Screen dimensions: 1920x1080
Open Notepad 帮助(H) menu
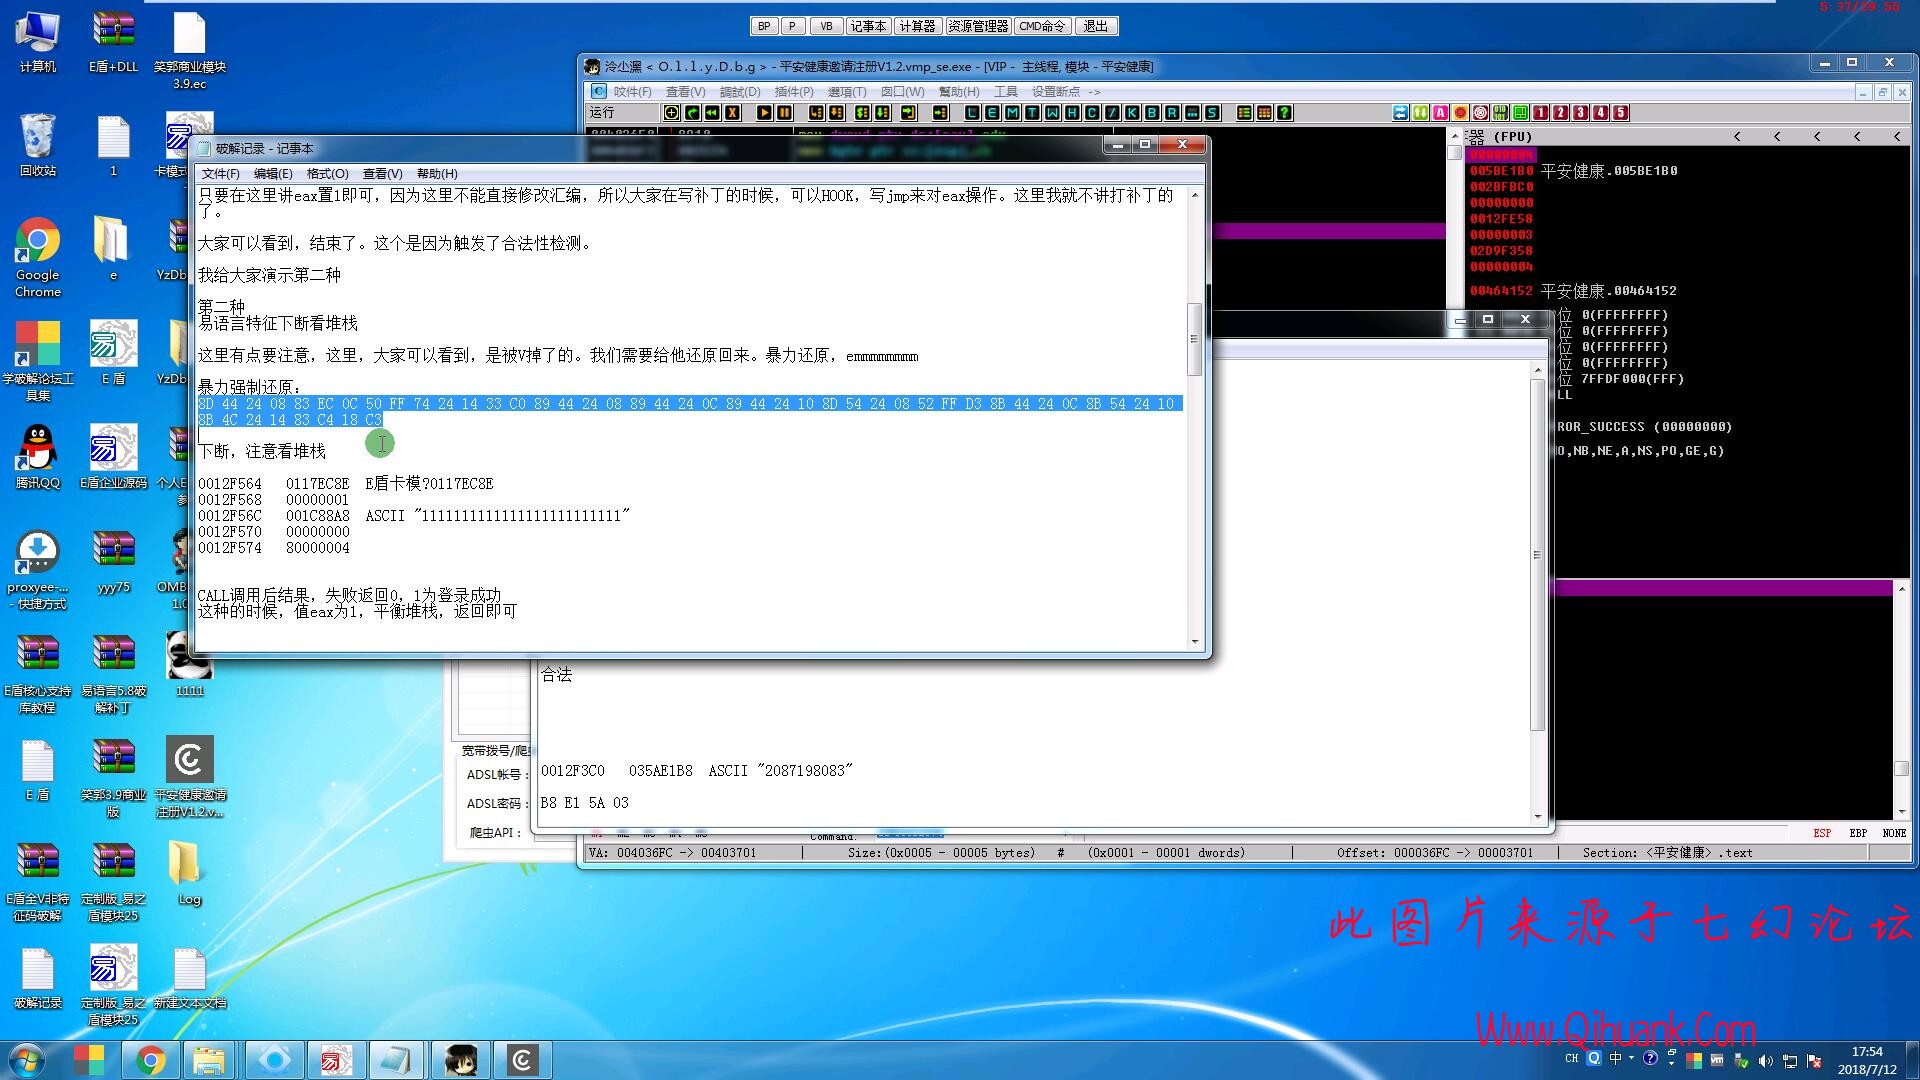tap(437, 173)
